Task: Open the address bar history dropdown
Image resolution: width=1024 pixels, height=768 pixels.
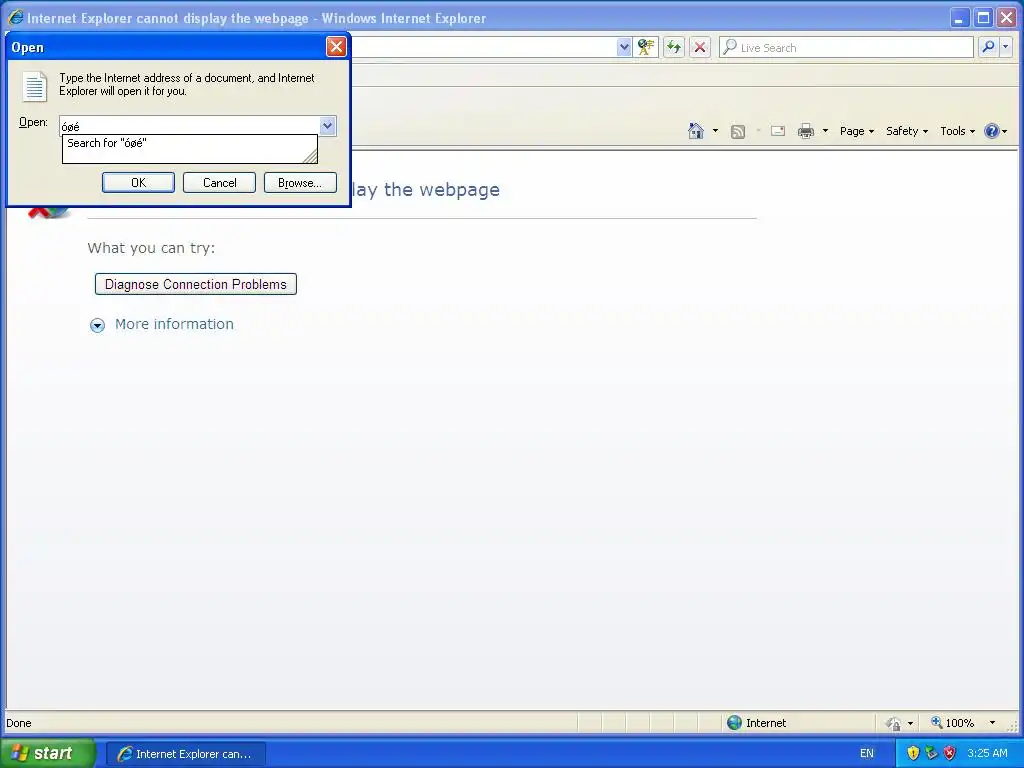Action: tap(624, 47)
